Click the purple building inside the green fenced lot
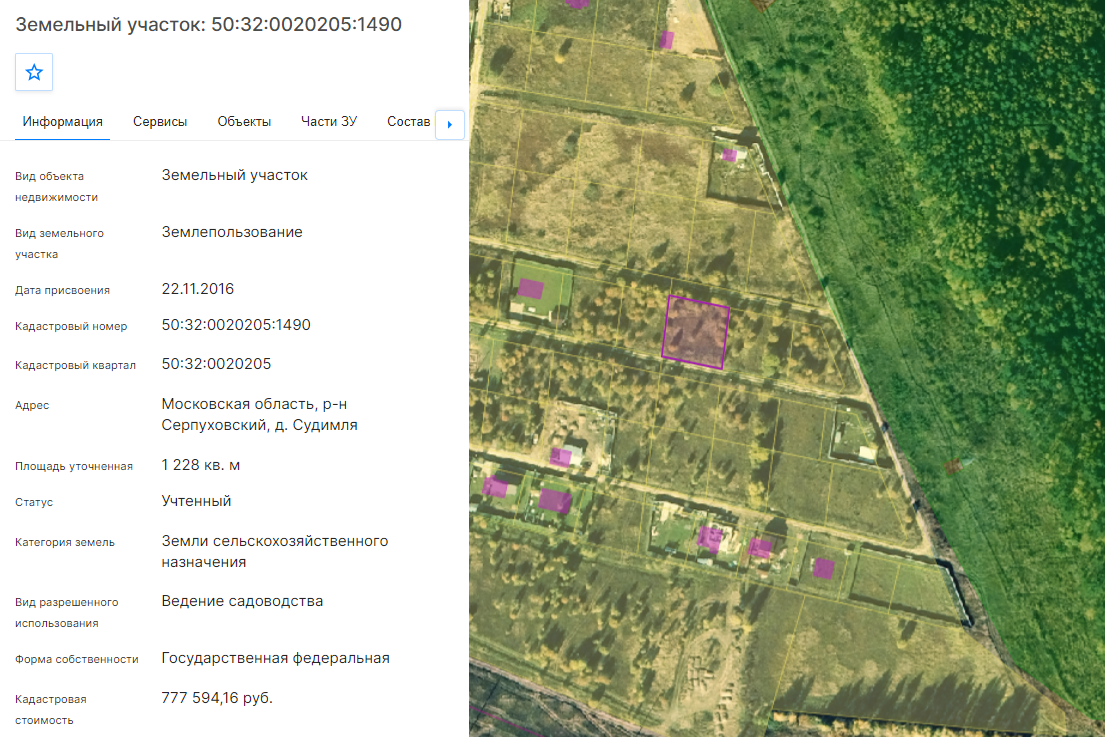The height and width of the screenshot is (737, 1105). [531, 288]
